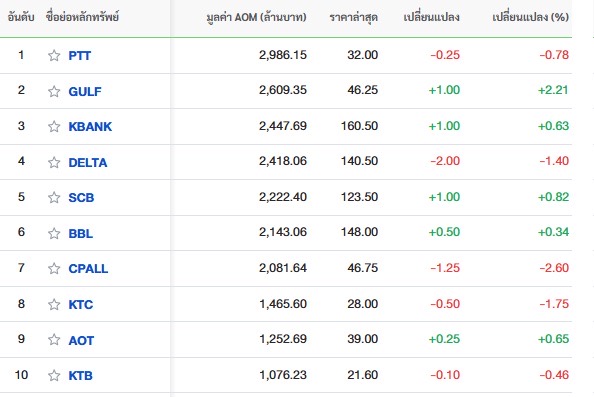
Task: Click the star next to BBL
Action: (x=54, y=233)
